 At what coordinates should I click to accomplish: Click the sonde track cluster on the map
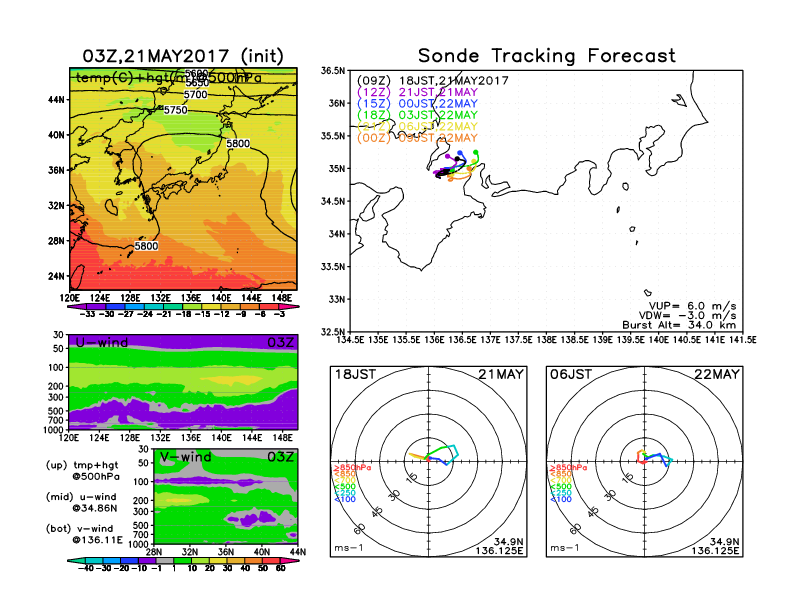point(458,166)
